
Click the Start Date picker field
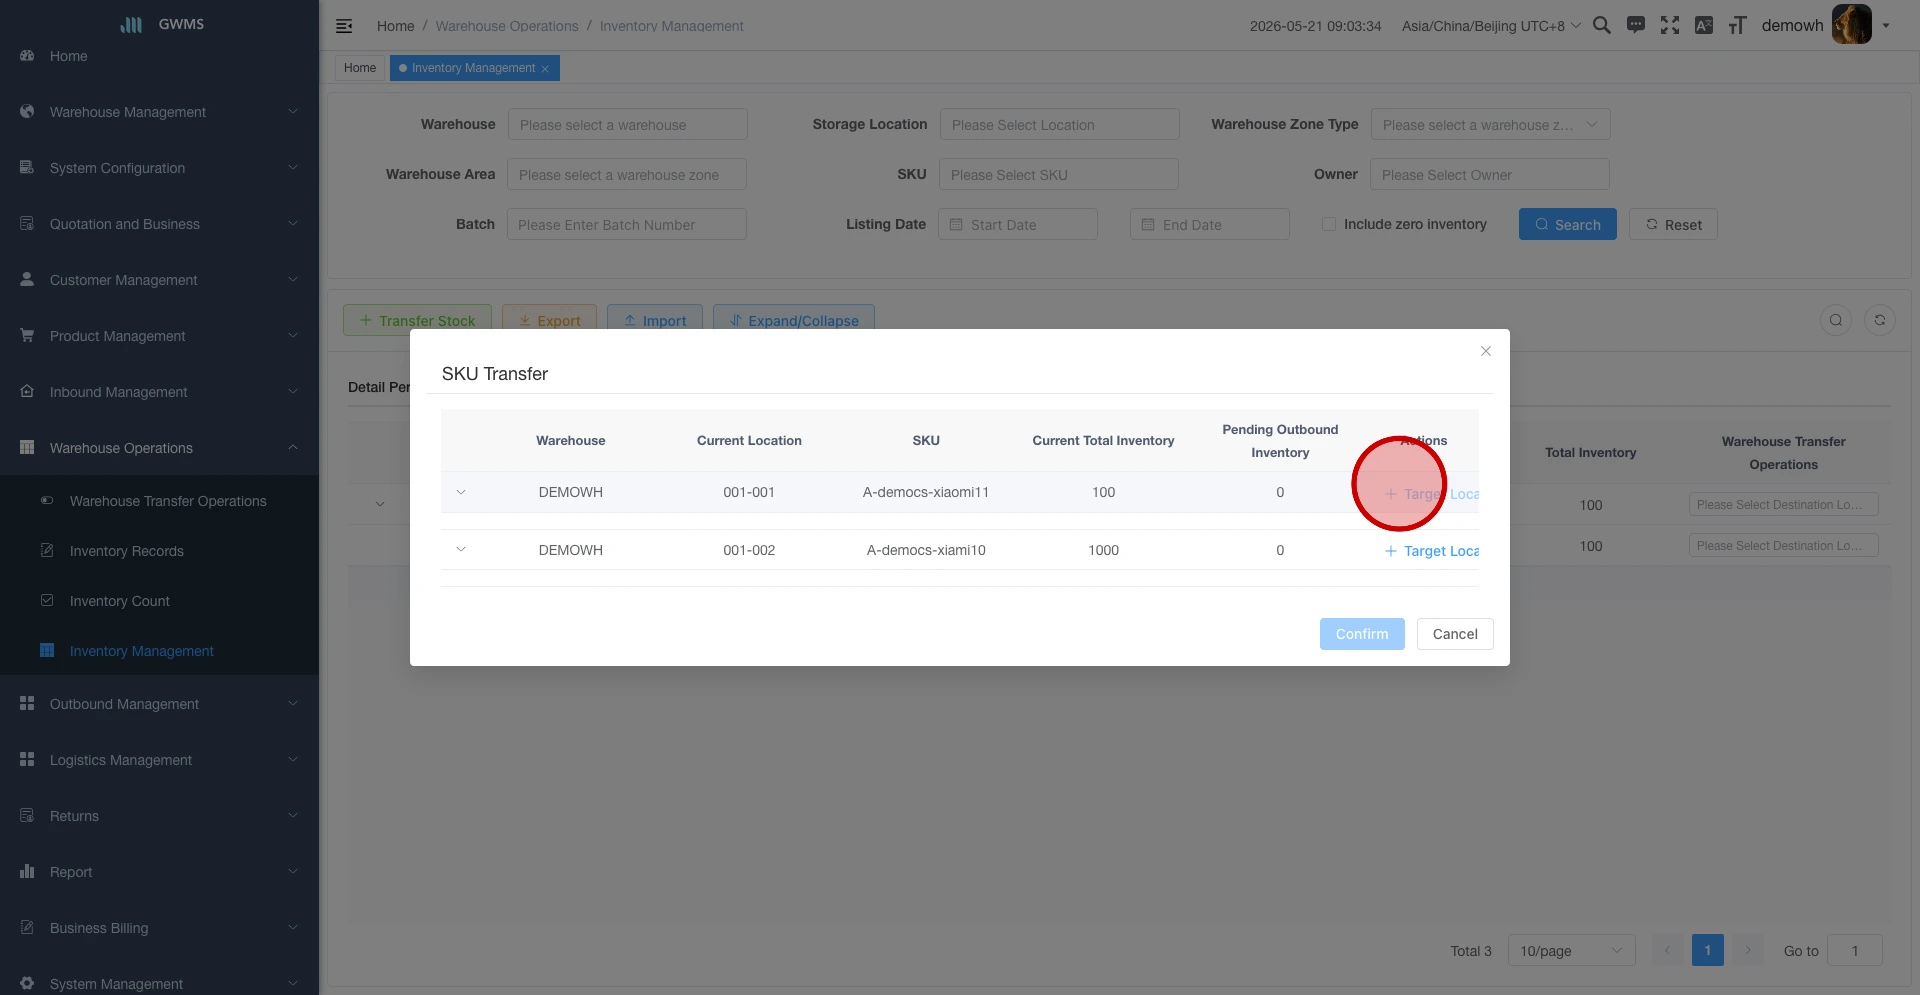[1018, 224]
